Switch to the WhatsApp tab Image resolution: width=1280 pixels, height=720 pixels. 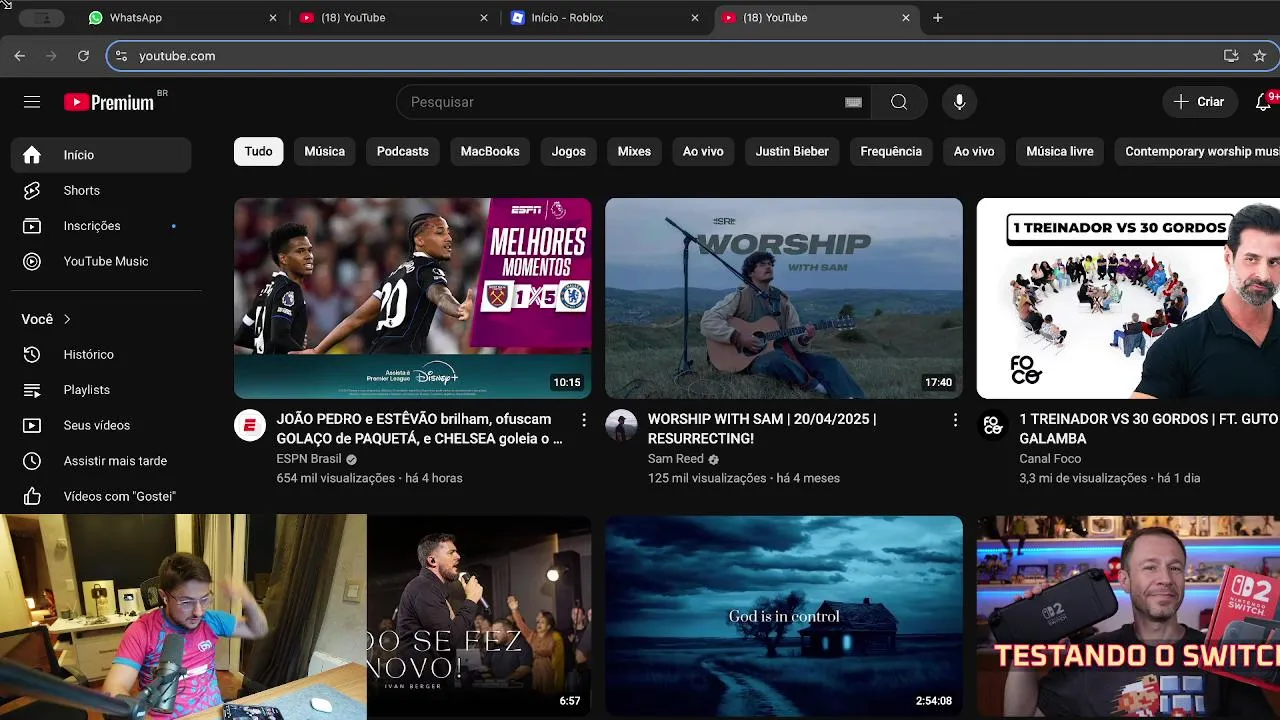(x=180, y=18)
